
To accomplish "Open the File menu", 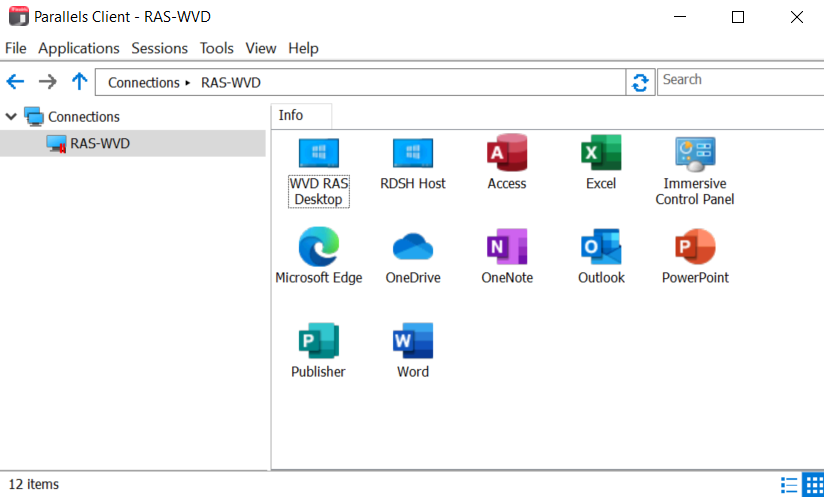I will [x=16, y=48].
